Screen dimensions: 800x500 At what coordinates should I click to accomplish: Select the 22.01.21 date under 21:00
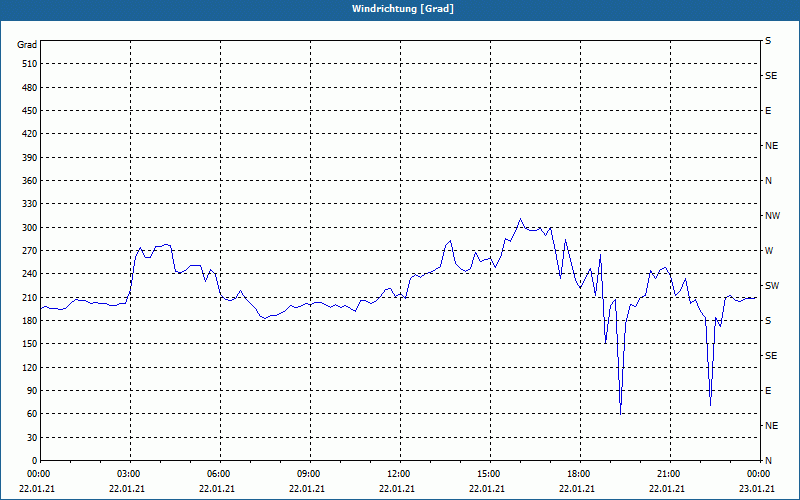667,488
